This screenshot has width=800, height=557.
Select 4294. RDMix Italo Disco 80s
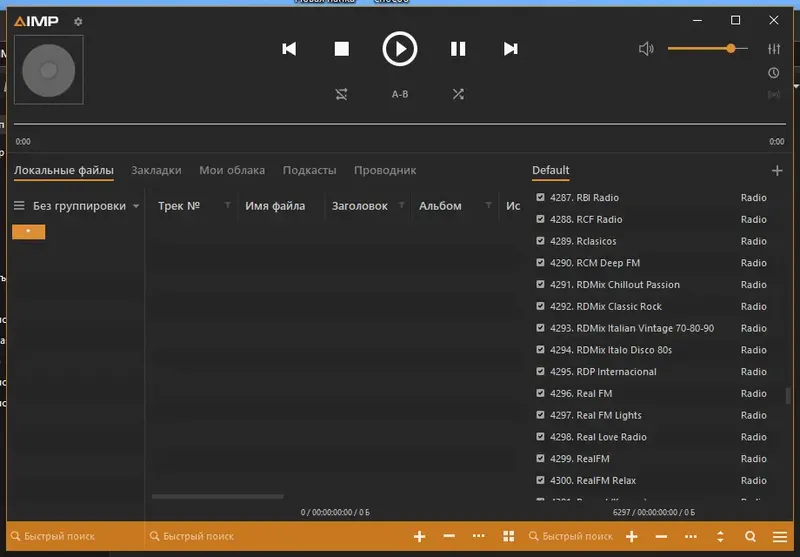point(652,350)
